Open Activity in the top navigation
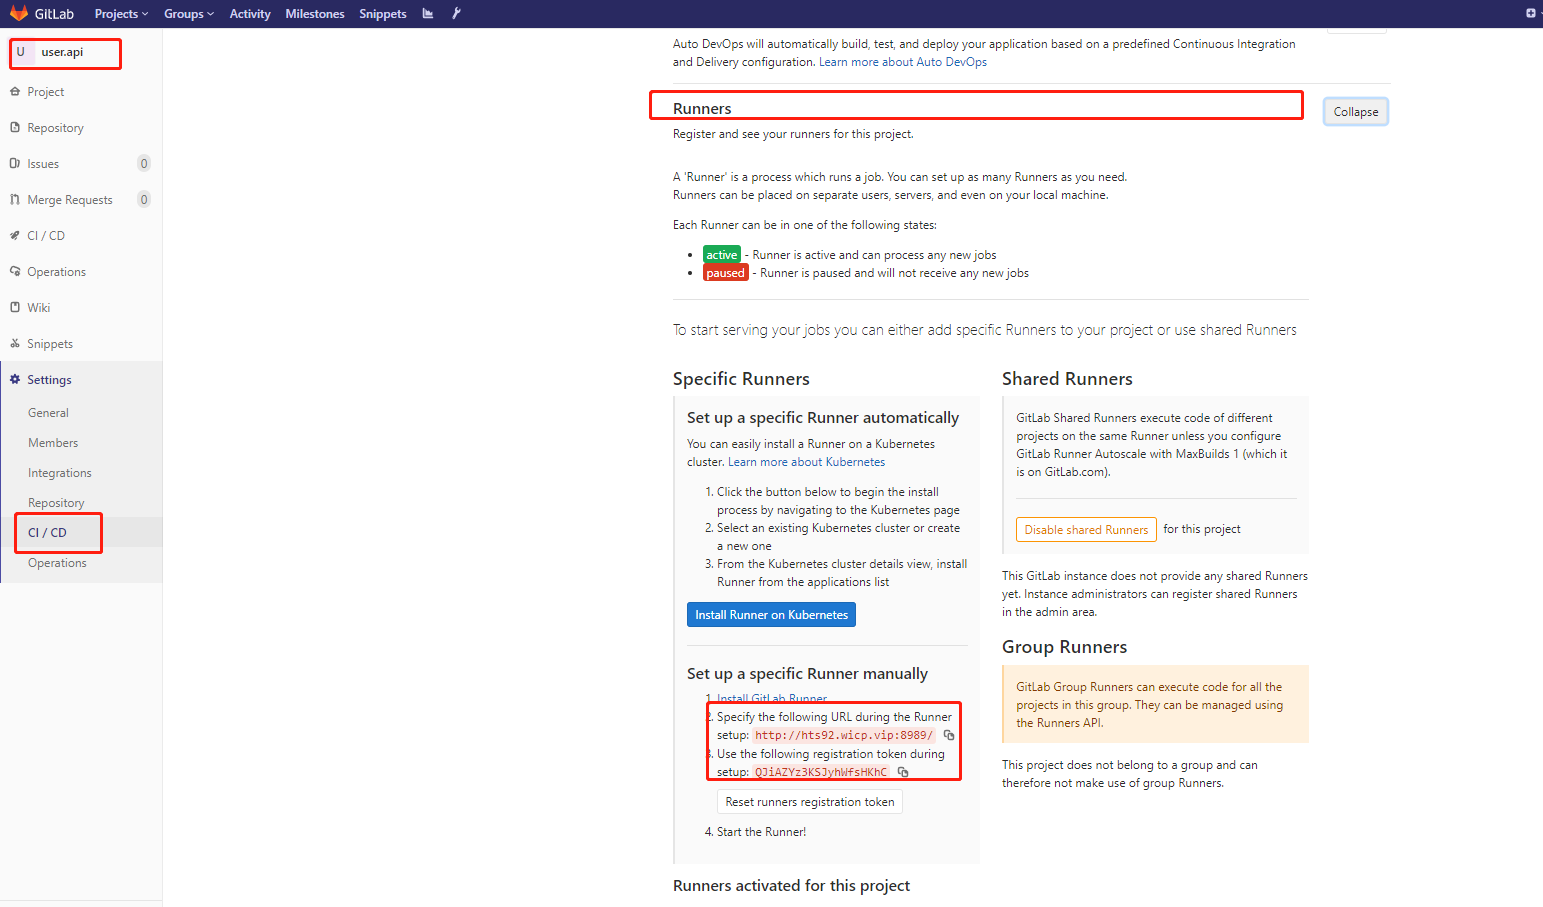 click(250, 14)
